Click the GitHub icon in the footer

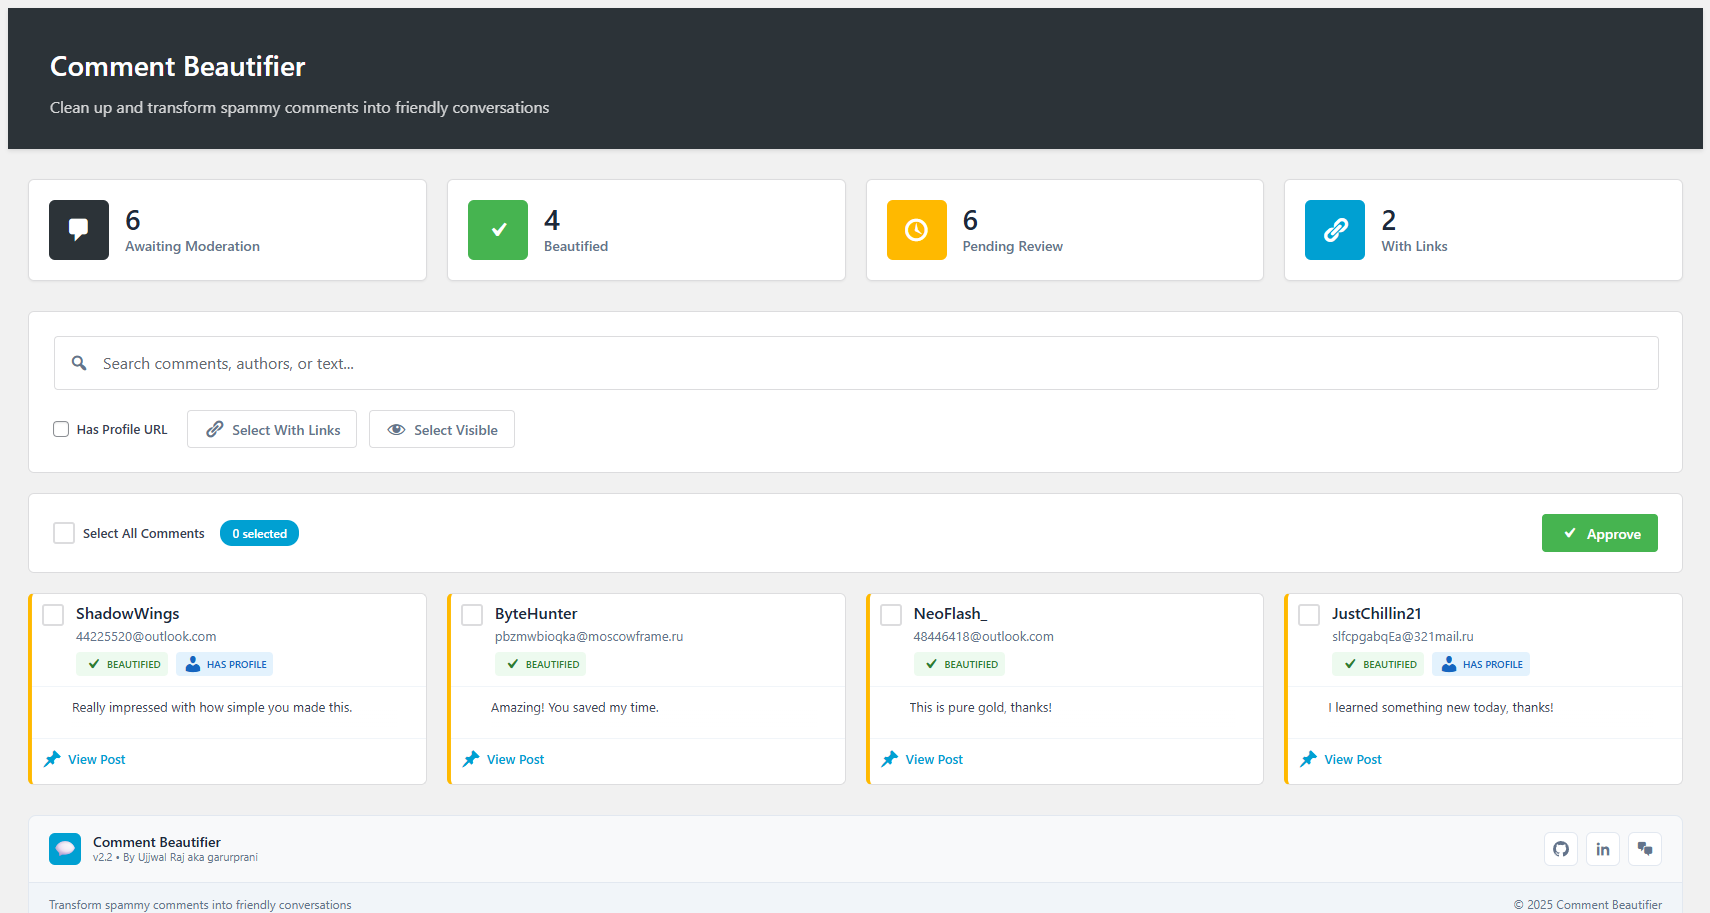tap(1560, 849)
